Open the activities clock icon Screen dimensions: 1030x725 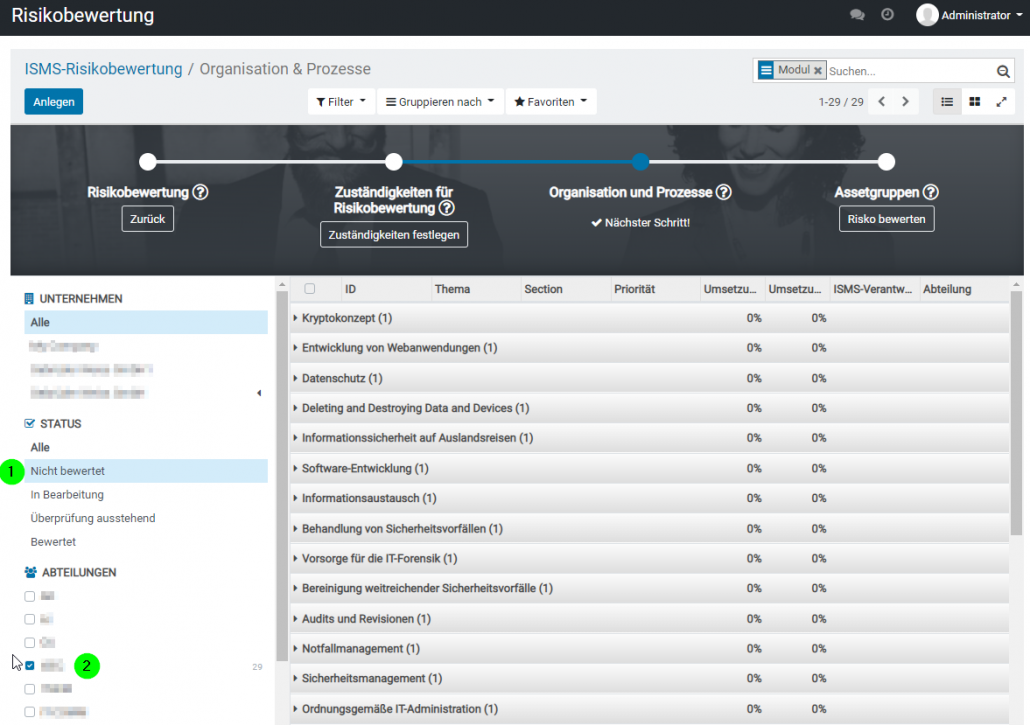pyautogui.click(x=887, y=15)
